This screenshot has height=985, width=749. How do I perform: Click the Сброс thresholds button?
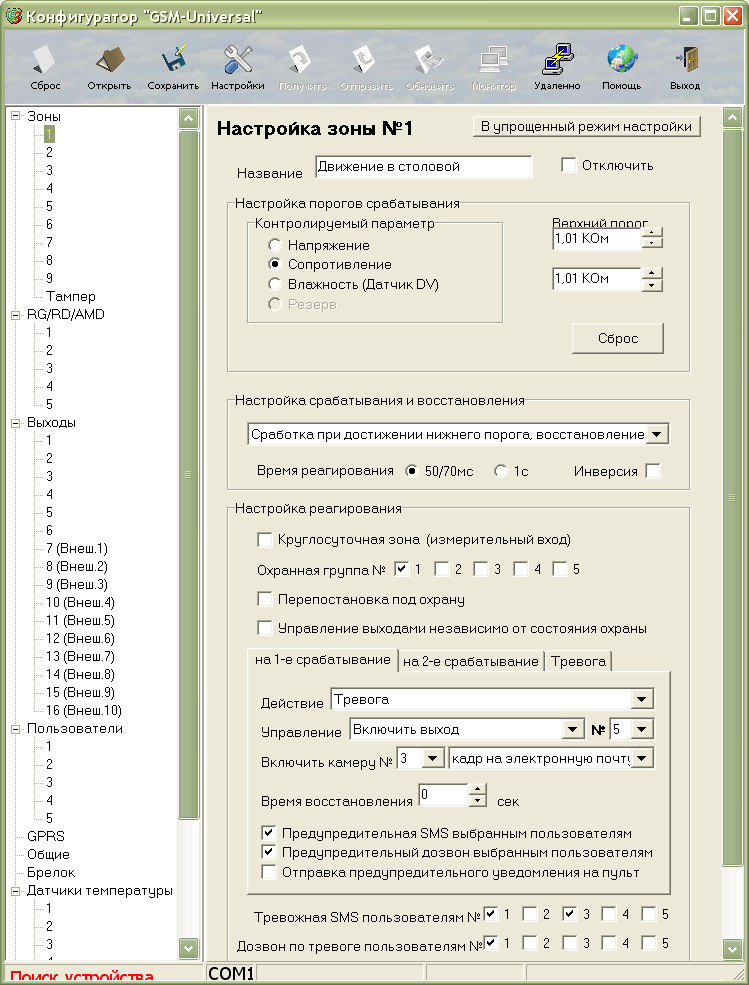(x=618, y=338)
